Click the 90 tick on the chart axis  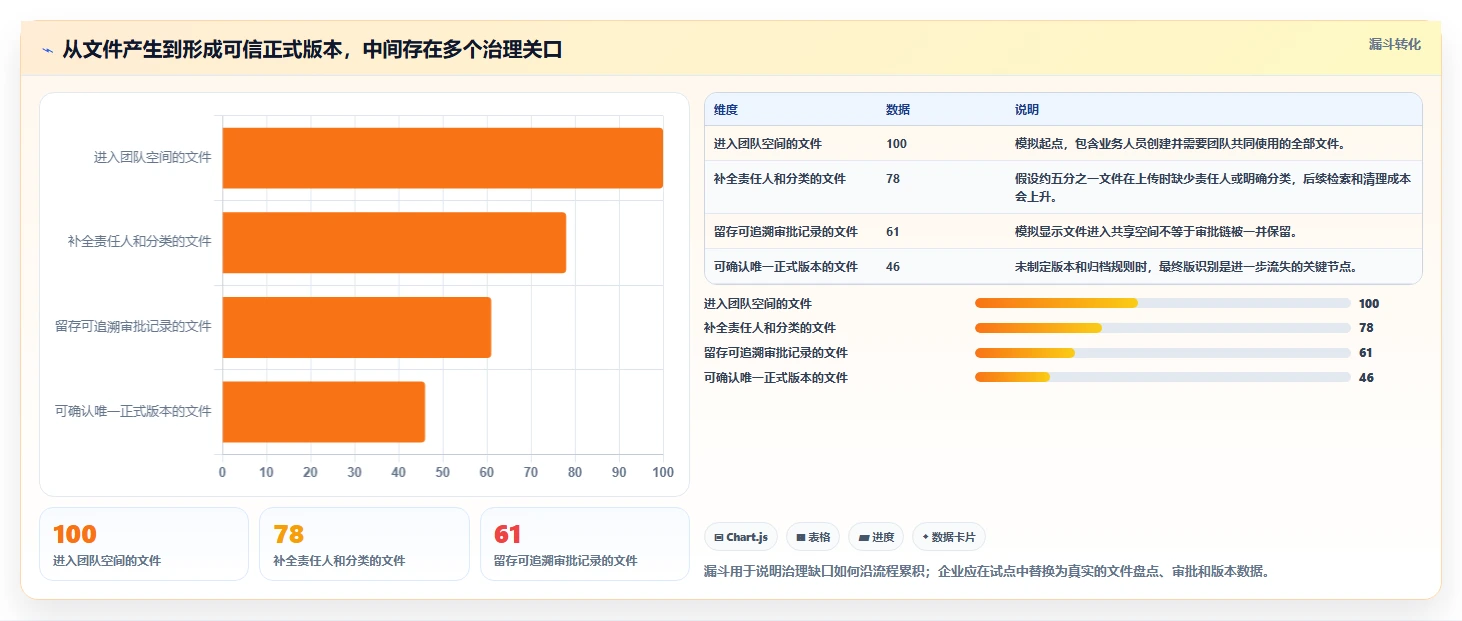click(x=619, y=472)
